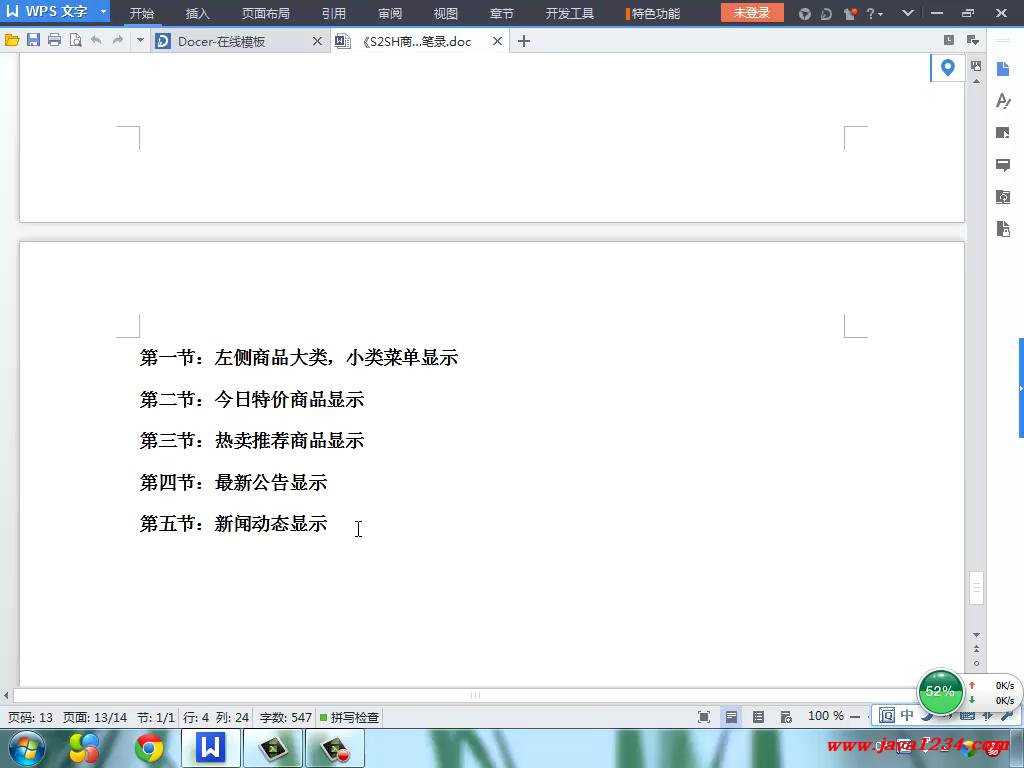The height and width of the screenshot is (768, 1024).
Task: Save the document with disk icon
Action: [x=33, y=40]
